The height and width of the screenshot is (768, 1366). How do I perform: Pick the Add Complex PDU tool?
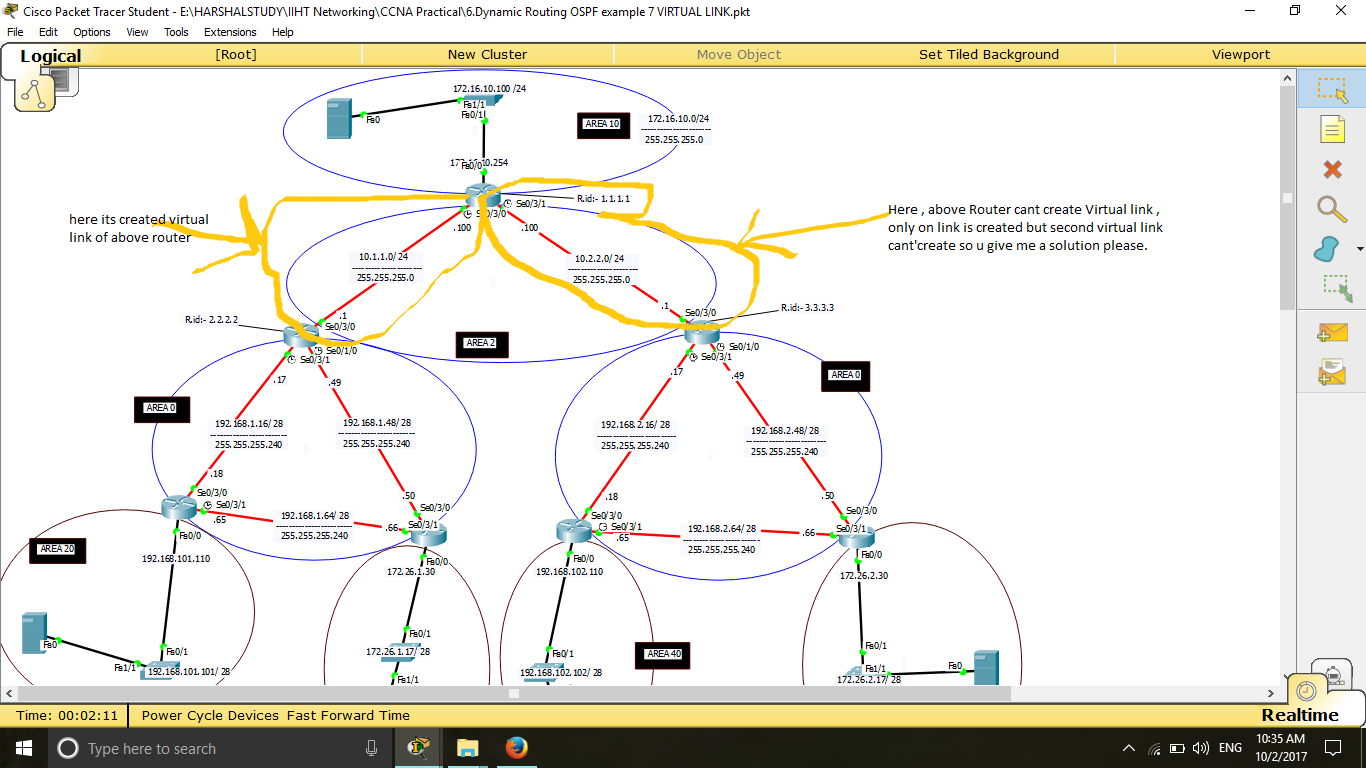tap(1332, 371)
